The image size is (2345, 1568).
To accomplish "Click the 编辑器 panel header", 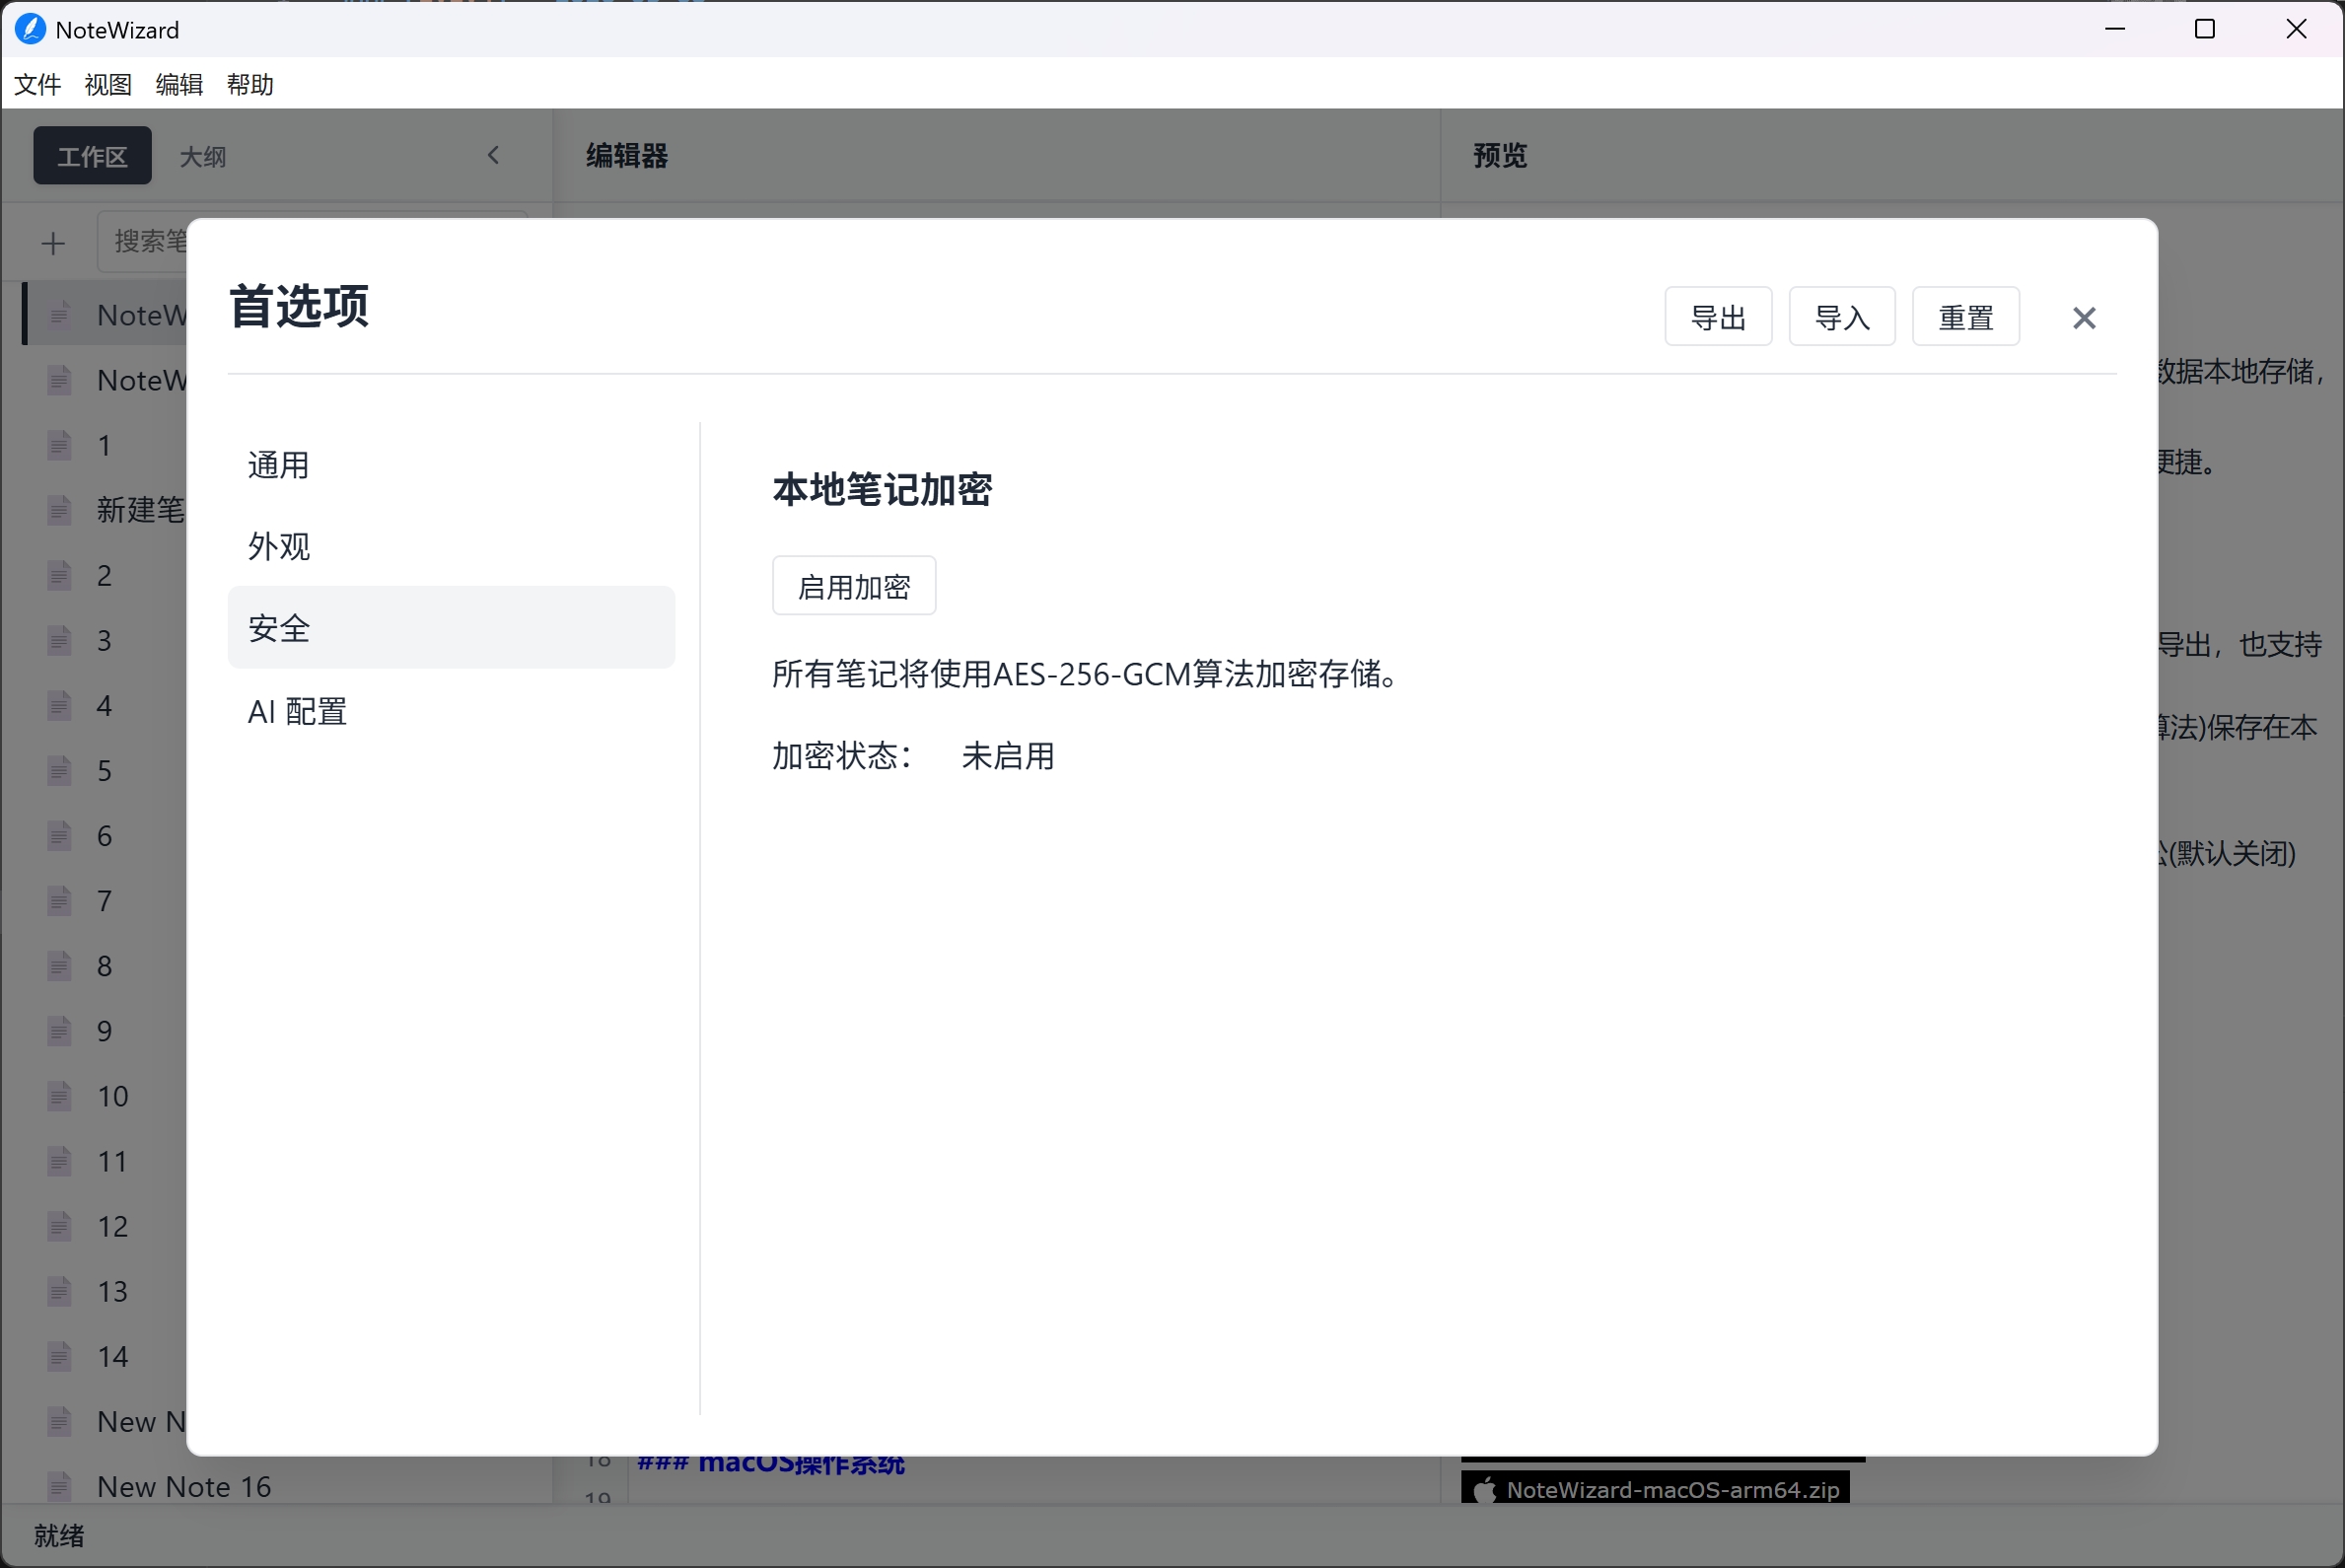I will click(627, 156).
